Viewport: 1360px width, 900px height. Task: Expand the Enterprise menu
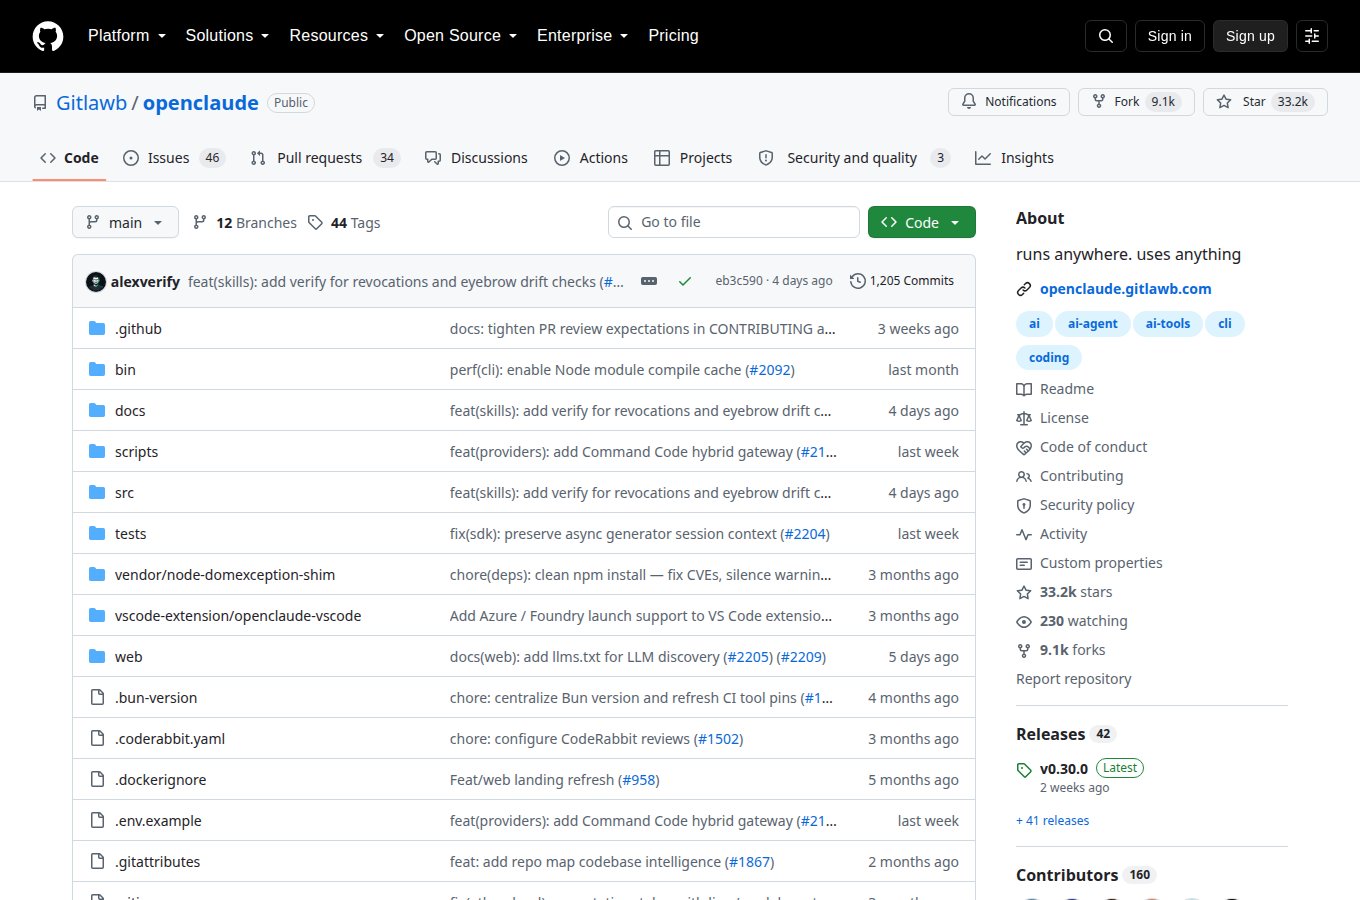[583, 36]
